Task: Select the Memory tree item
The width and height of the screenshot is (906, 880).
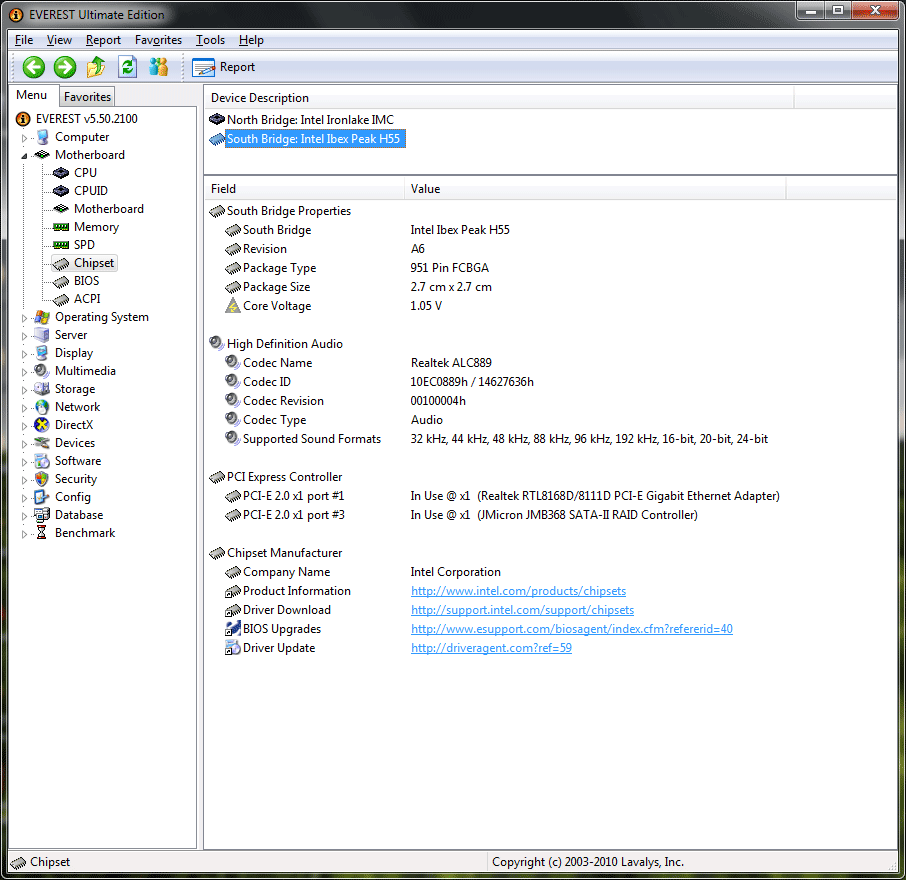Action: (96, 227)
